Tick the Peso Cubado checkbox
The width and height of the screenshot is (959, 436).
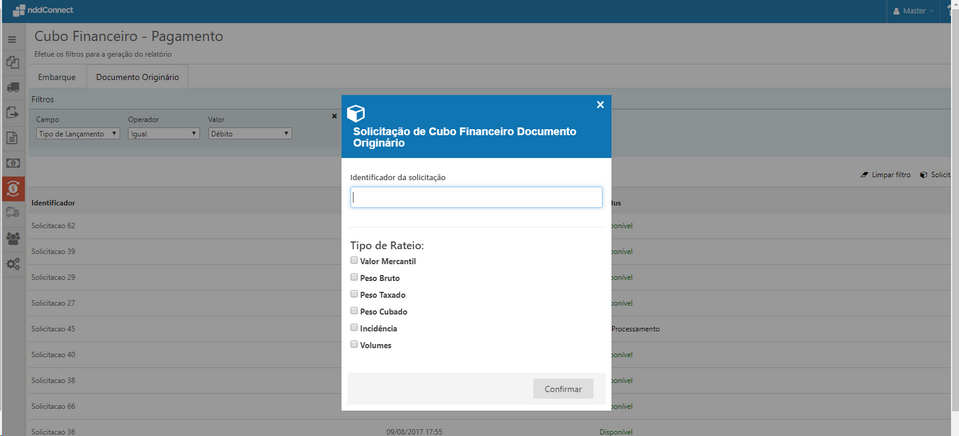pyautogui.click(x=354, y=311)
